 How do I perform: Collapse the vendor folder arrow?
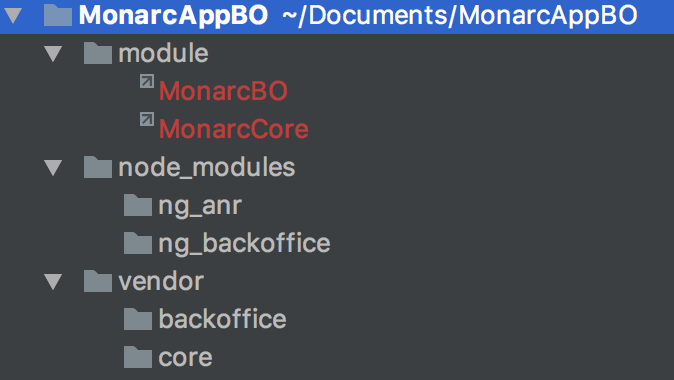coord(53,282)
